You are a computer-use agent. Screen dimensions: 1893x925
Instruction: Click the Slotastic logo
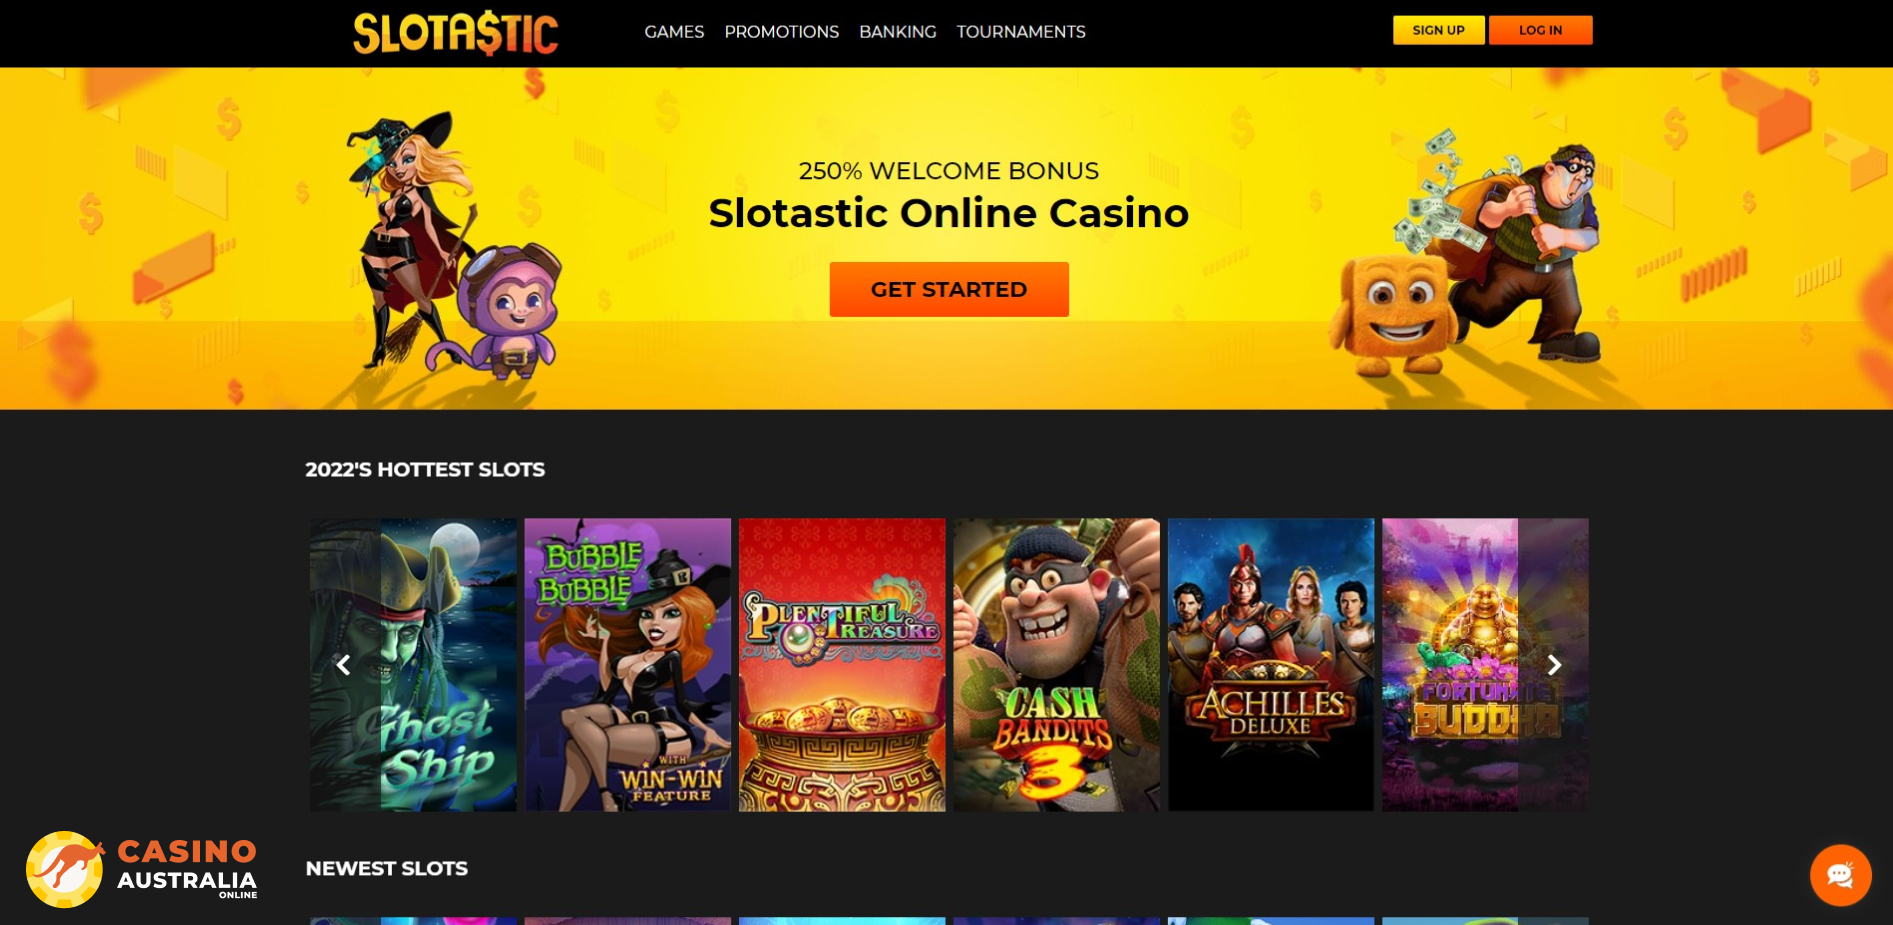click(x=456, y=33)
